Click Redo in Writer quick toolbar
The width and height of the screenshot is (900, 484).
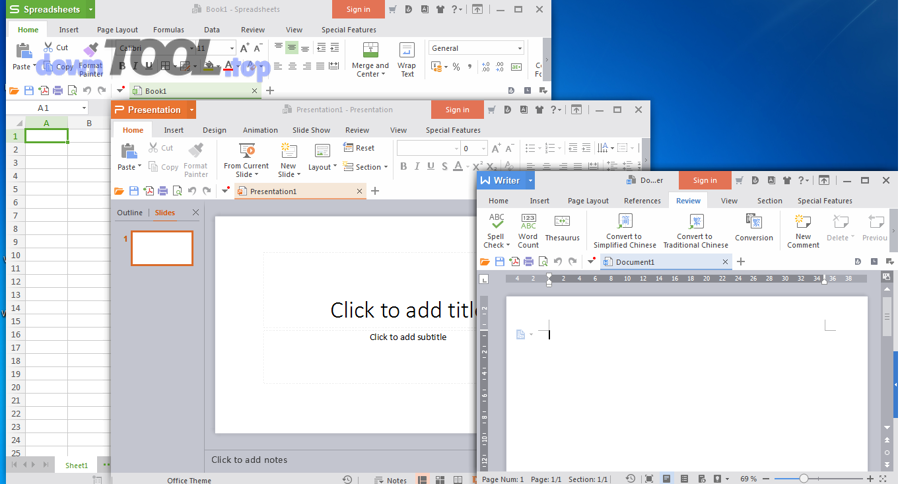coord(572,262)
